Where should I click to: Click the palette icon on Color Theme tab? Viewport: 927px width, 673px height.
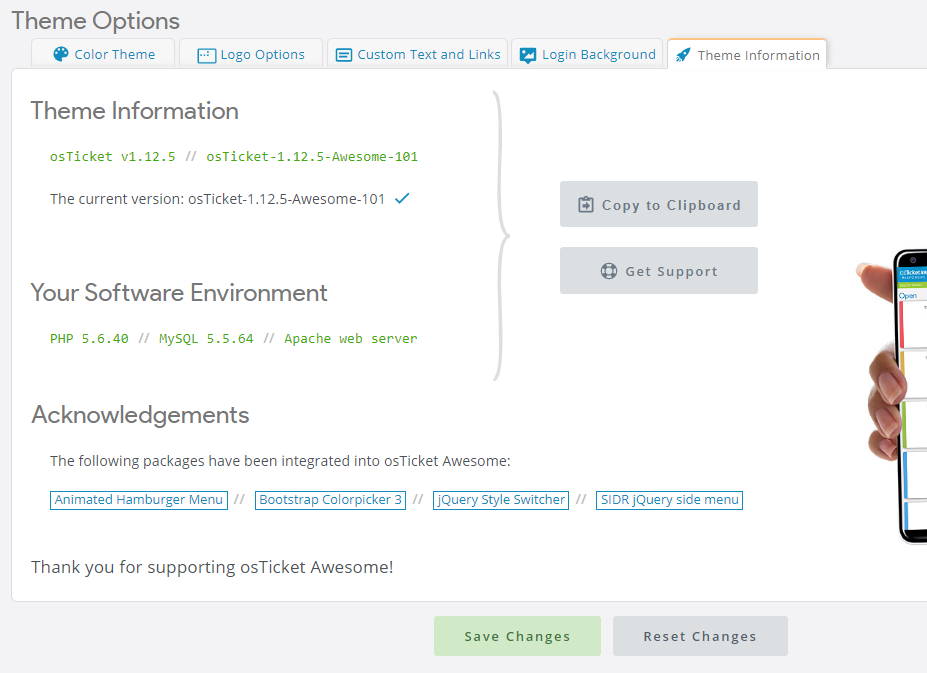pos(61,54)
